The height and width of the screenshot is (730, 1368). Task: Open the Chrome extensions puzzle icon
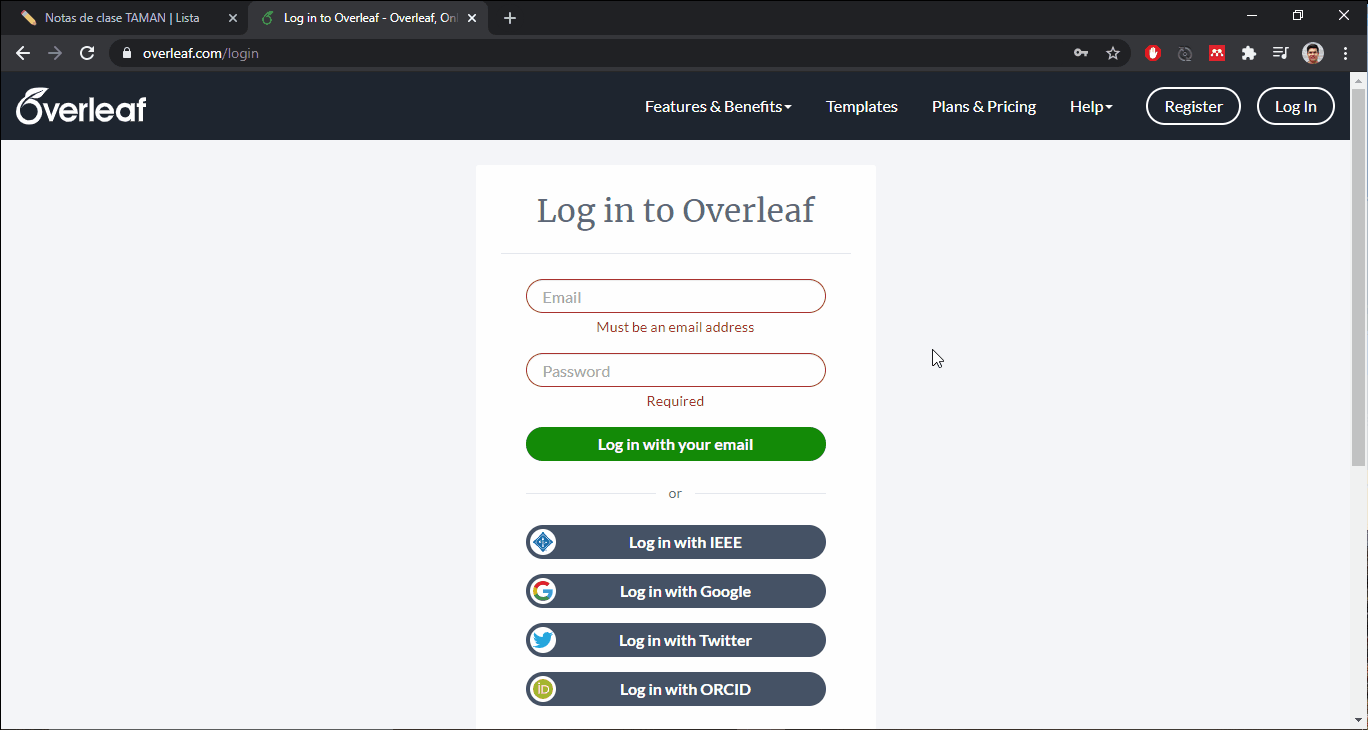(x=1248, y=53)
